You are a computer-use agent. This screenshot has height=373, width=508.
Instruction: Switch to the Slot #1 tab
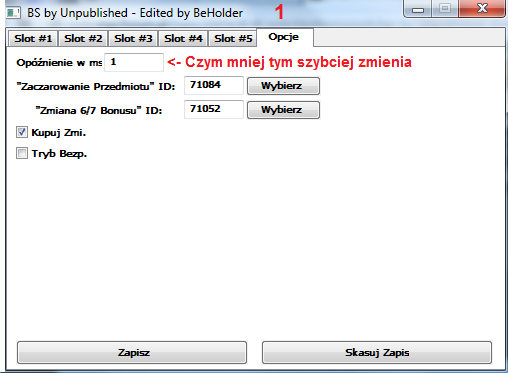tap(33, 38)
